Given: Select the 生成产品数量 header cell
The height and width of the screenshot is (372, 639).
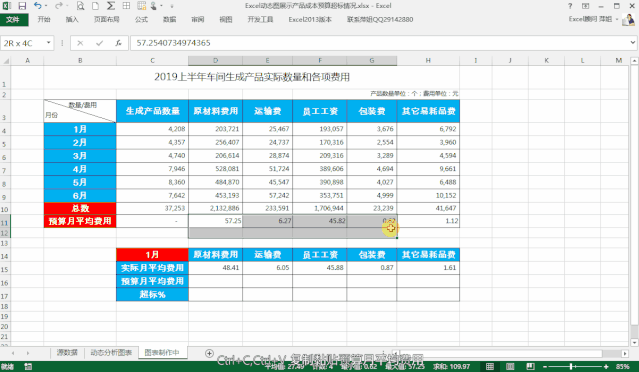Looking at the screenshot, I should click(x=152, y=111).
